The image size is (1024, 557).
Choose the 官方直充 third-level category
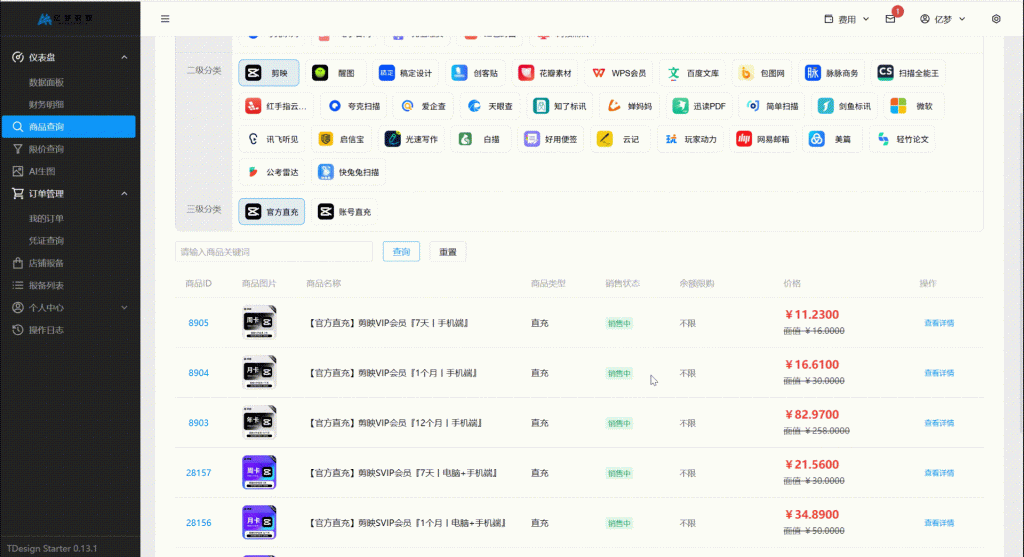pyautogui.click(x=272, y=212)
